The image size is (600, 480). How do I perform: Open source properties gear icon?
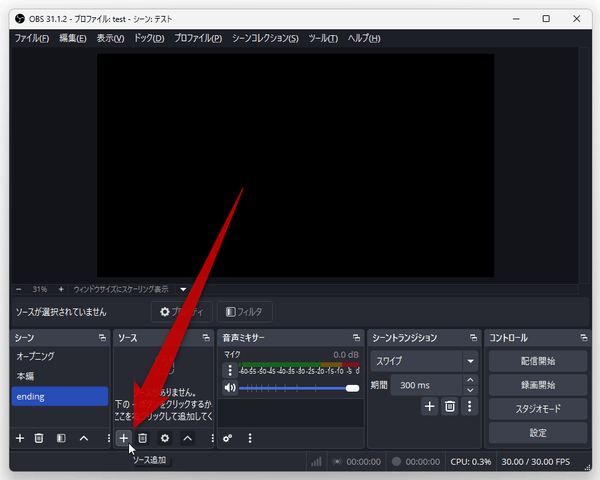click(165, 438)
